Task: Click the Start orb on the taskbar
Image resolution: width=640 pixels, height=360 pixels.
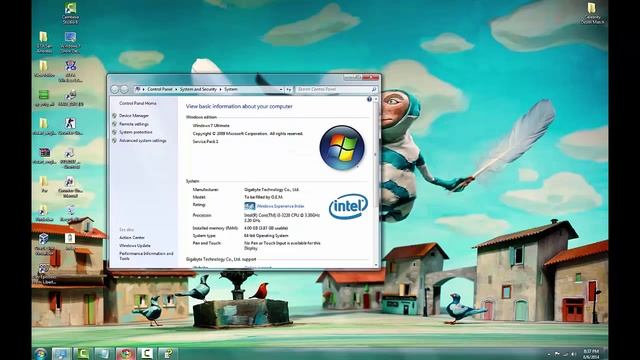Action: point(41,353)
